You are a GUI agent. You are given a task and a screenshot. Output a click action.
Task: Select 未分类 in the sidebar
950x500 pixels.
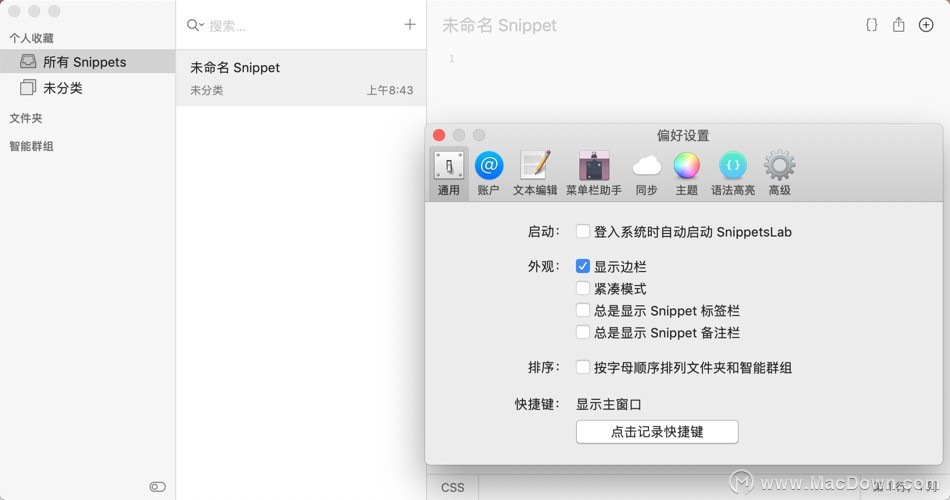tap(88, 88)
